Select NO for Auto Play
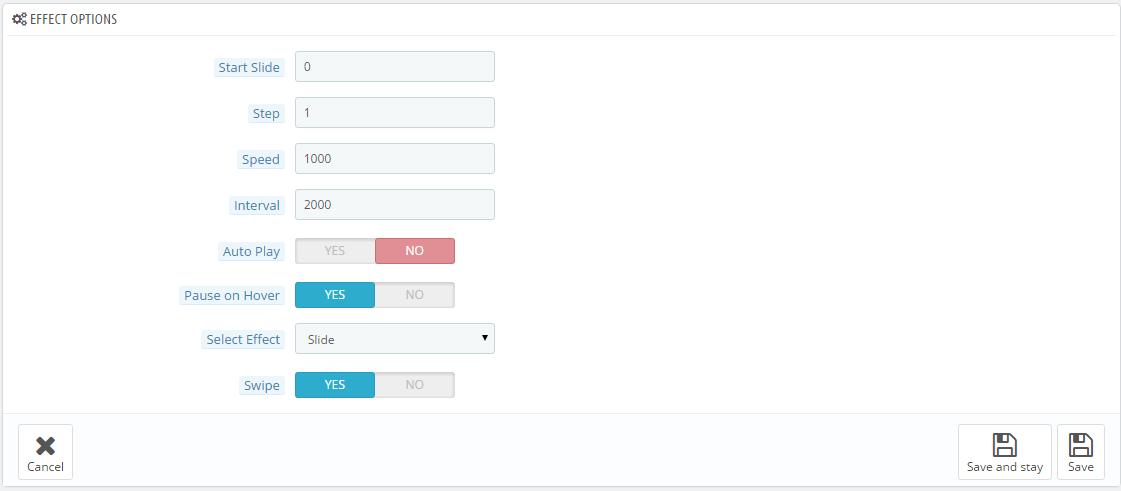The width and height of the screenshot is (1121, 491). coord(415,251)
